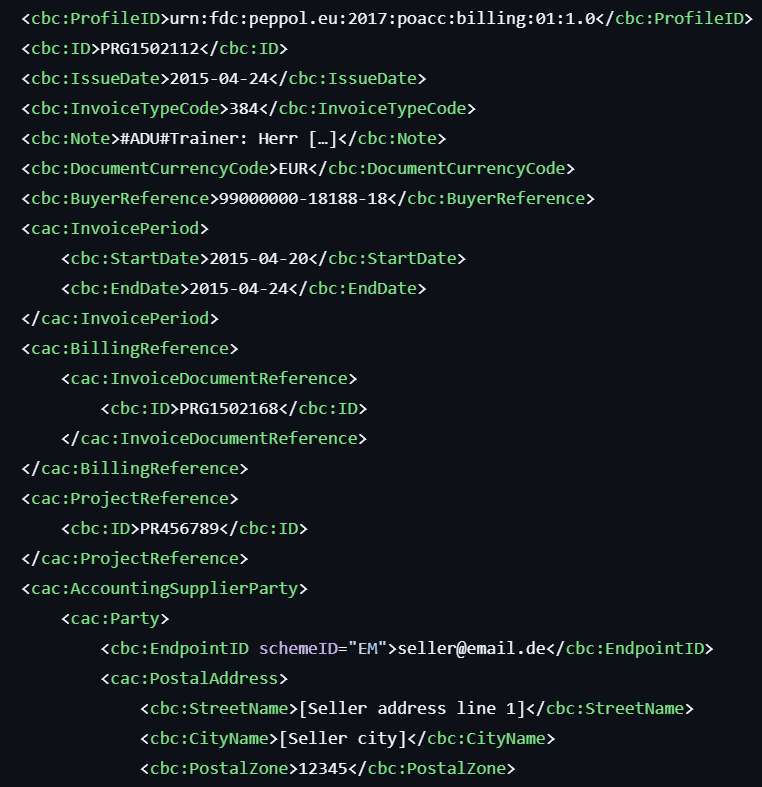Click the schemeID attribute on EndpointID
Viewport: 762px width, 787px height.
[299, 648]
